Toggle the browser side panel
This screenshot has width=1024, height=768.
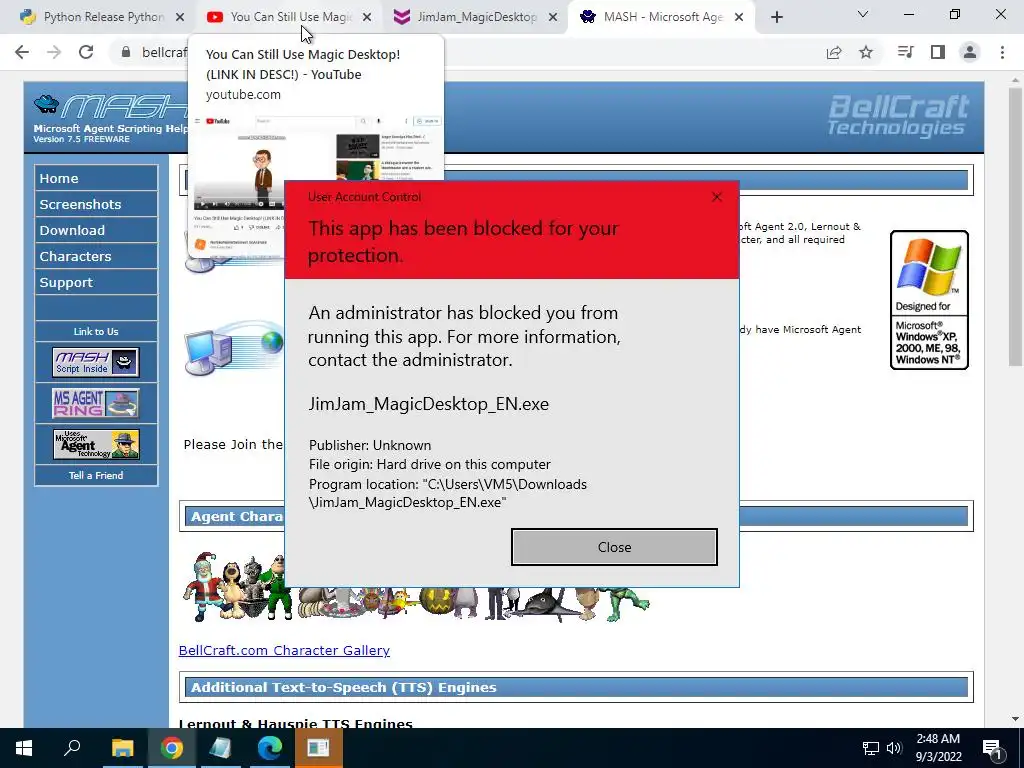pyautogui.click(x=938, y=52)
